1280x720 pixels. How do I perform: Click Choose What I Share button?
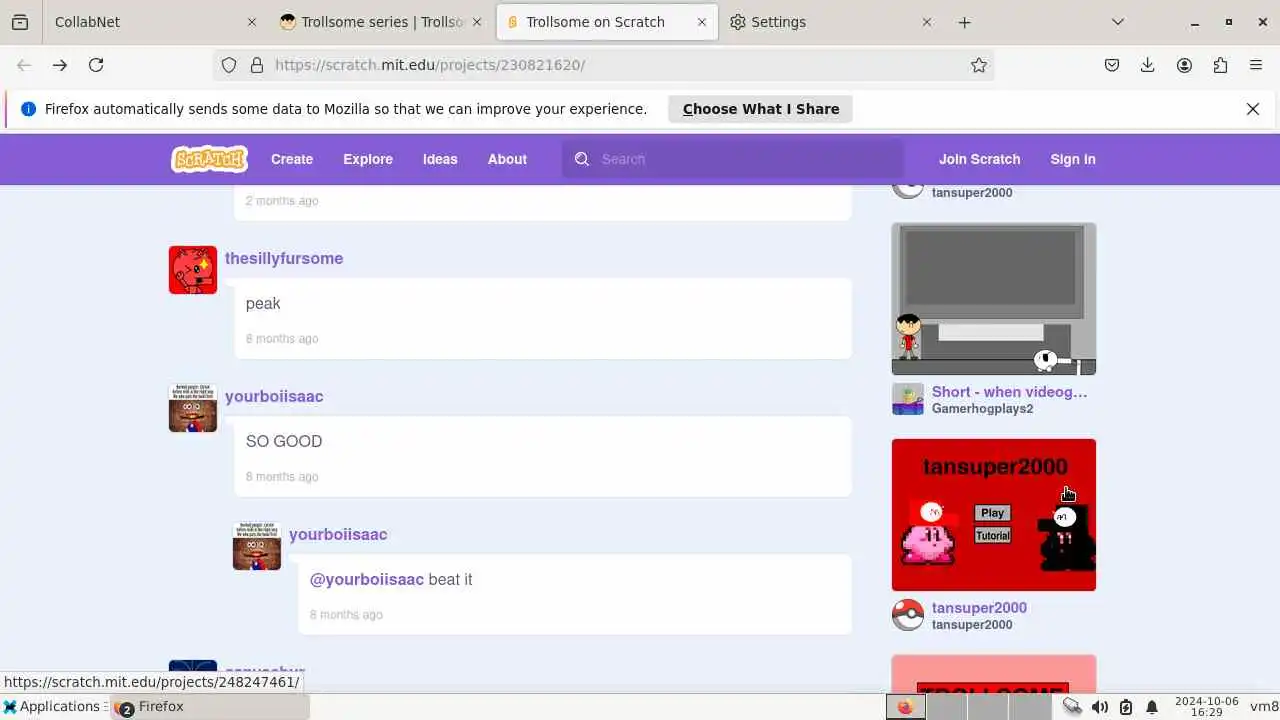click(761, 109)
